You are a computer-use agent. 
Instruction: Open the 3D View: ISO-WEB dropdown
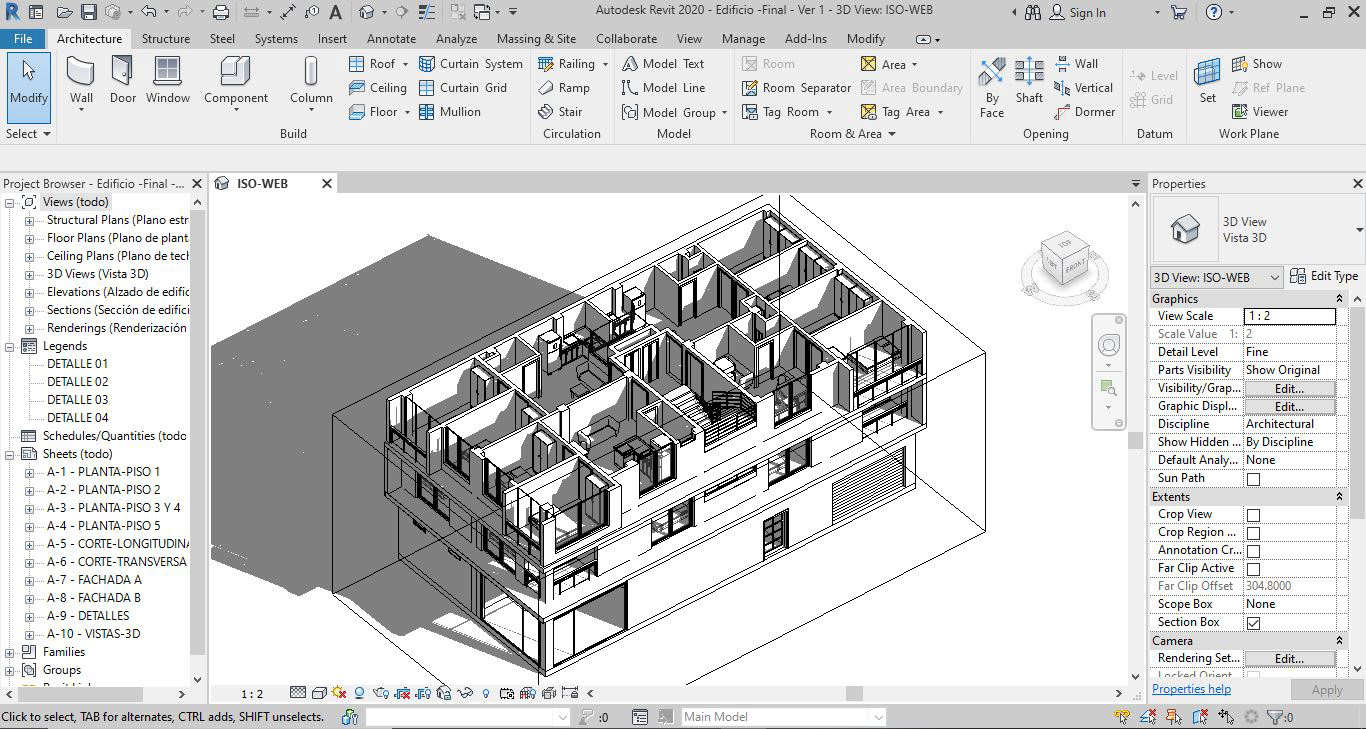1217,277
